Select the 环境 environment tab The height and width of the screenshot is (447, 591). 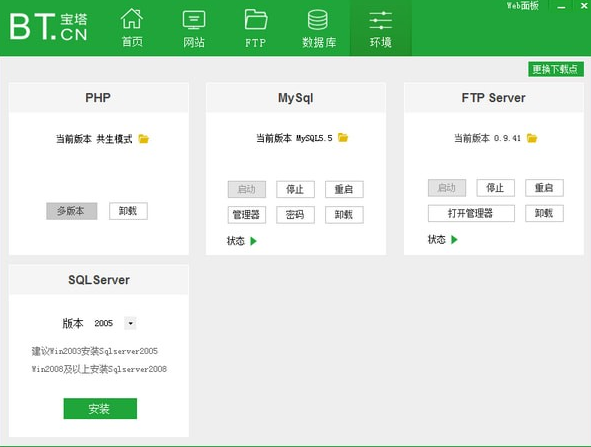point(381,28)
